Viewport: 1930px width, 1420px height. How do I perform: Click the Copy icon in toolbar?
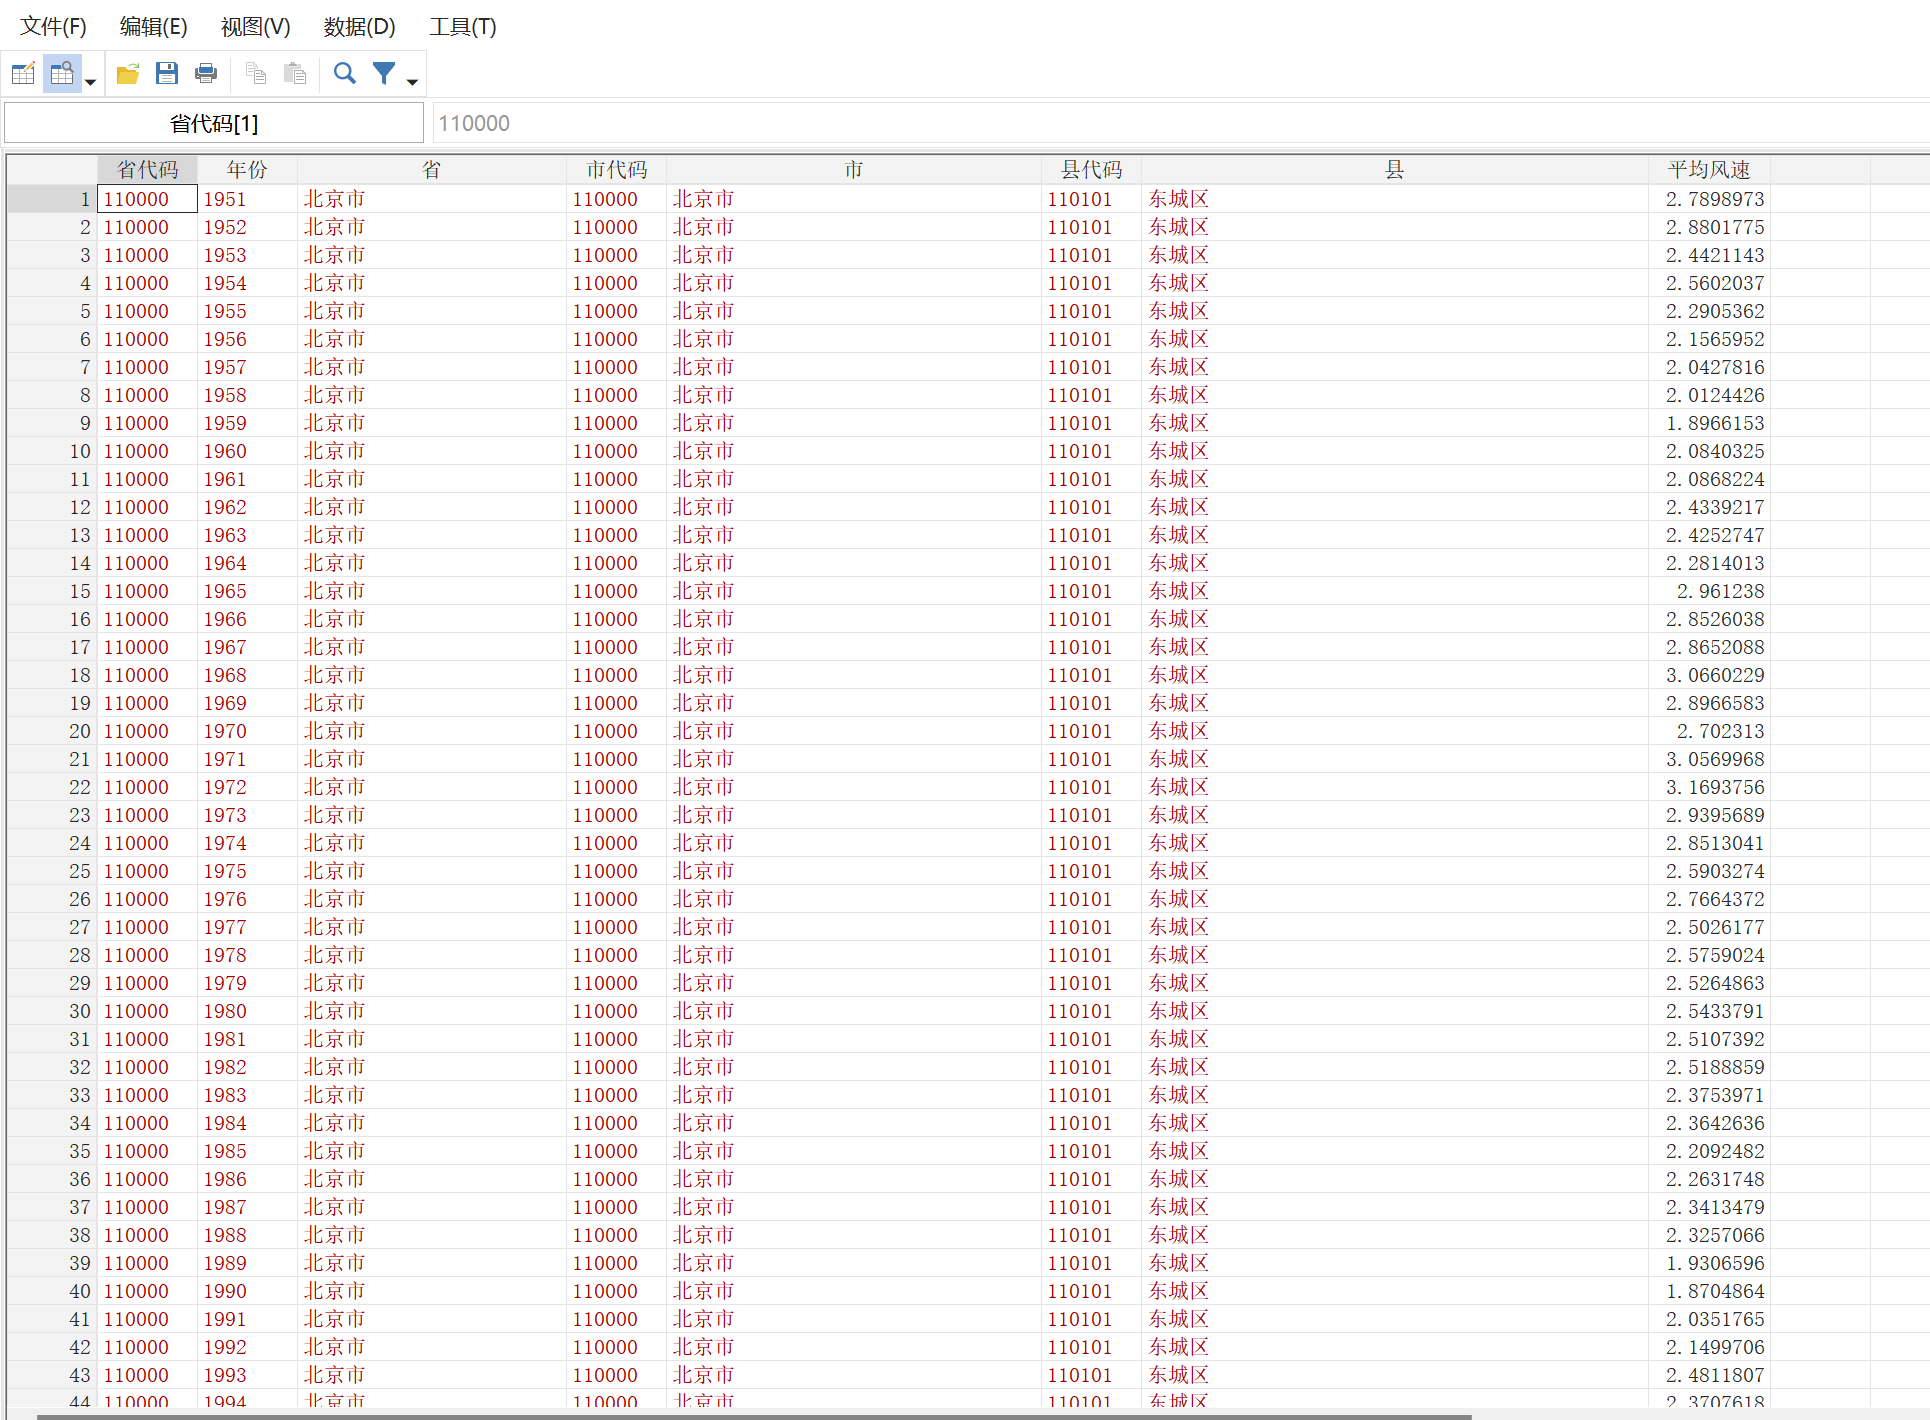point(256,73)
